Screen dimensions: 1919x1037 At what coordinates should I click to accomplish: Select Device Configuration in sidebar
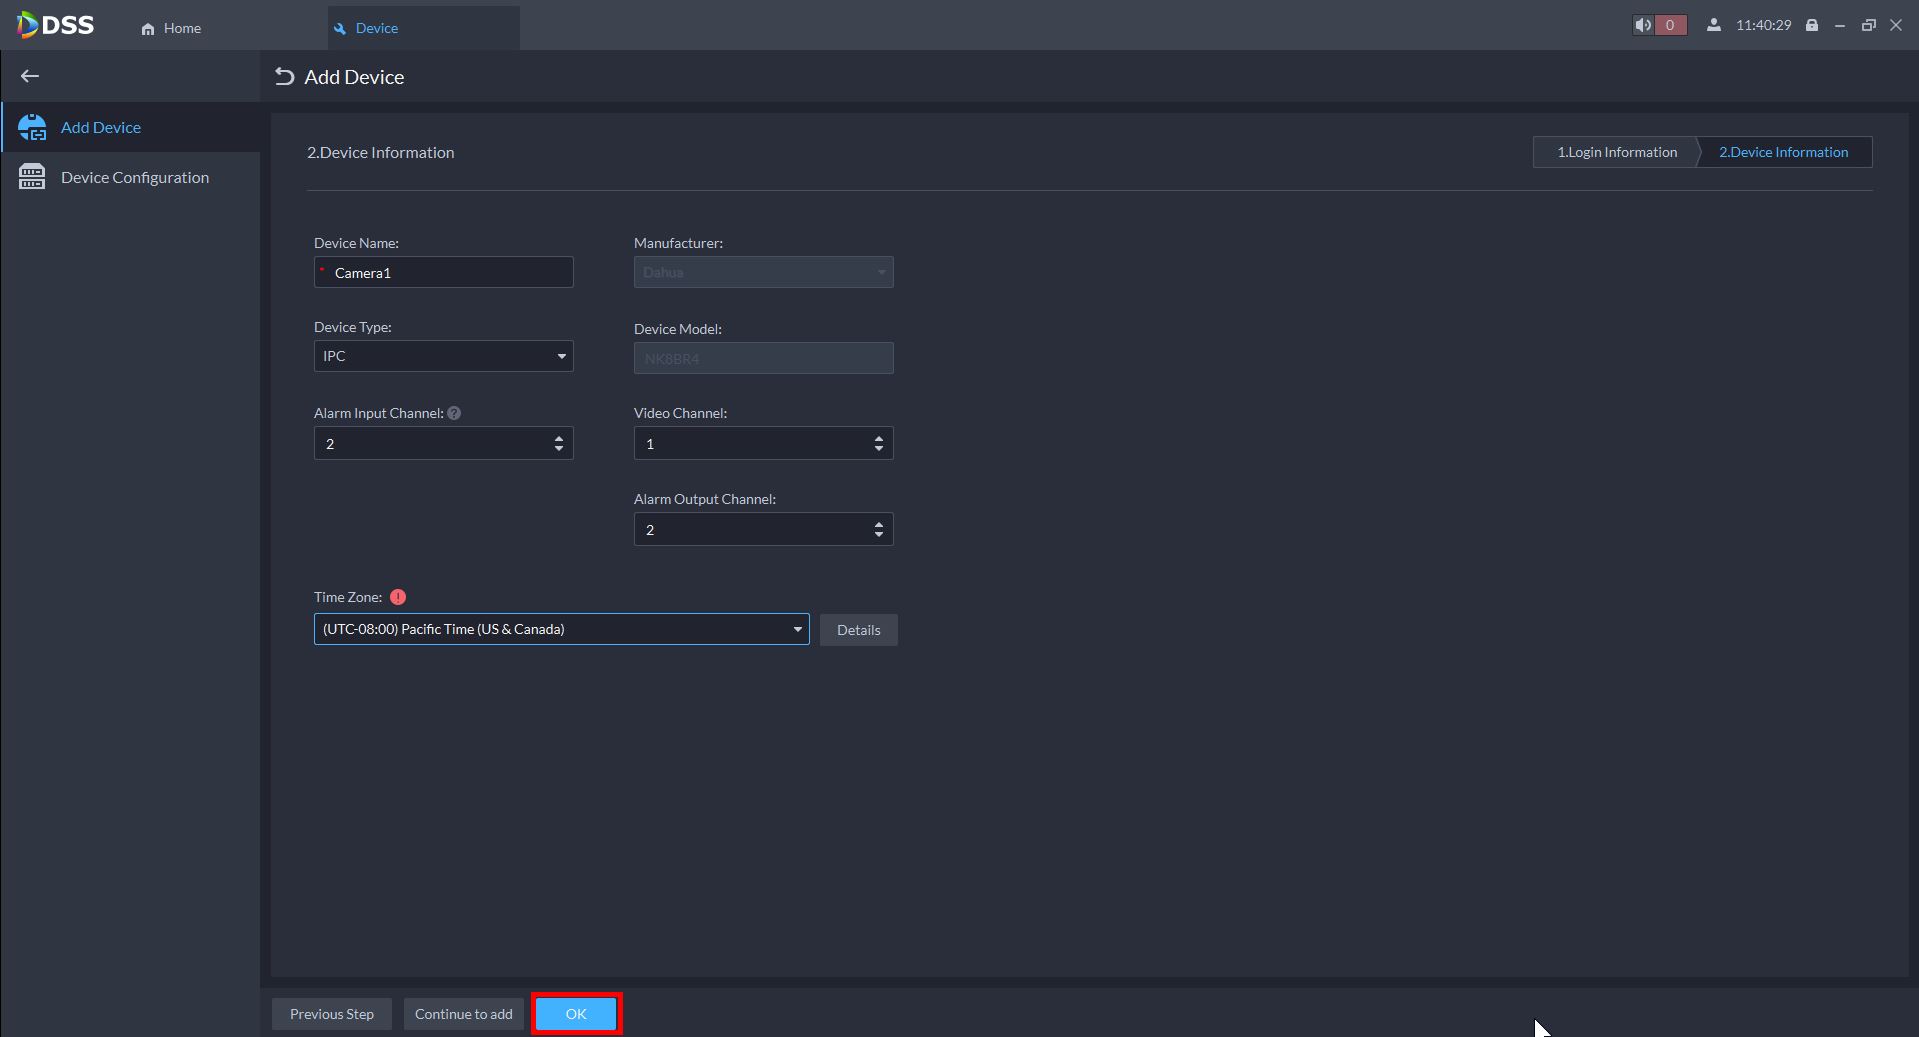click(x=134, y=177)
